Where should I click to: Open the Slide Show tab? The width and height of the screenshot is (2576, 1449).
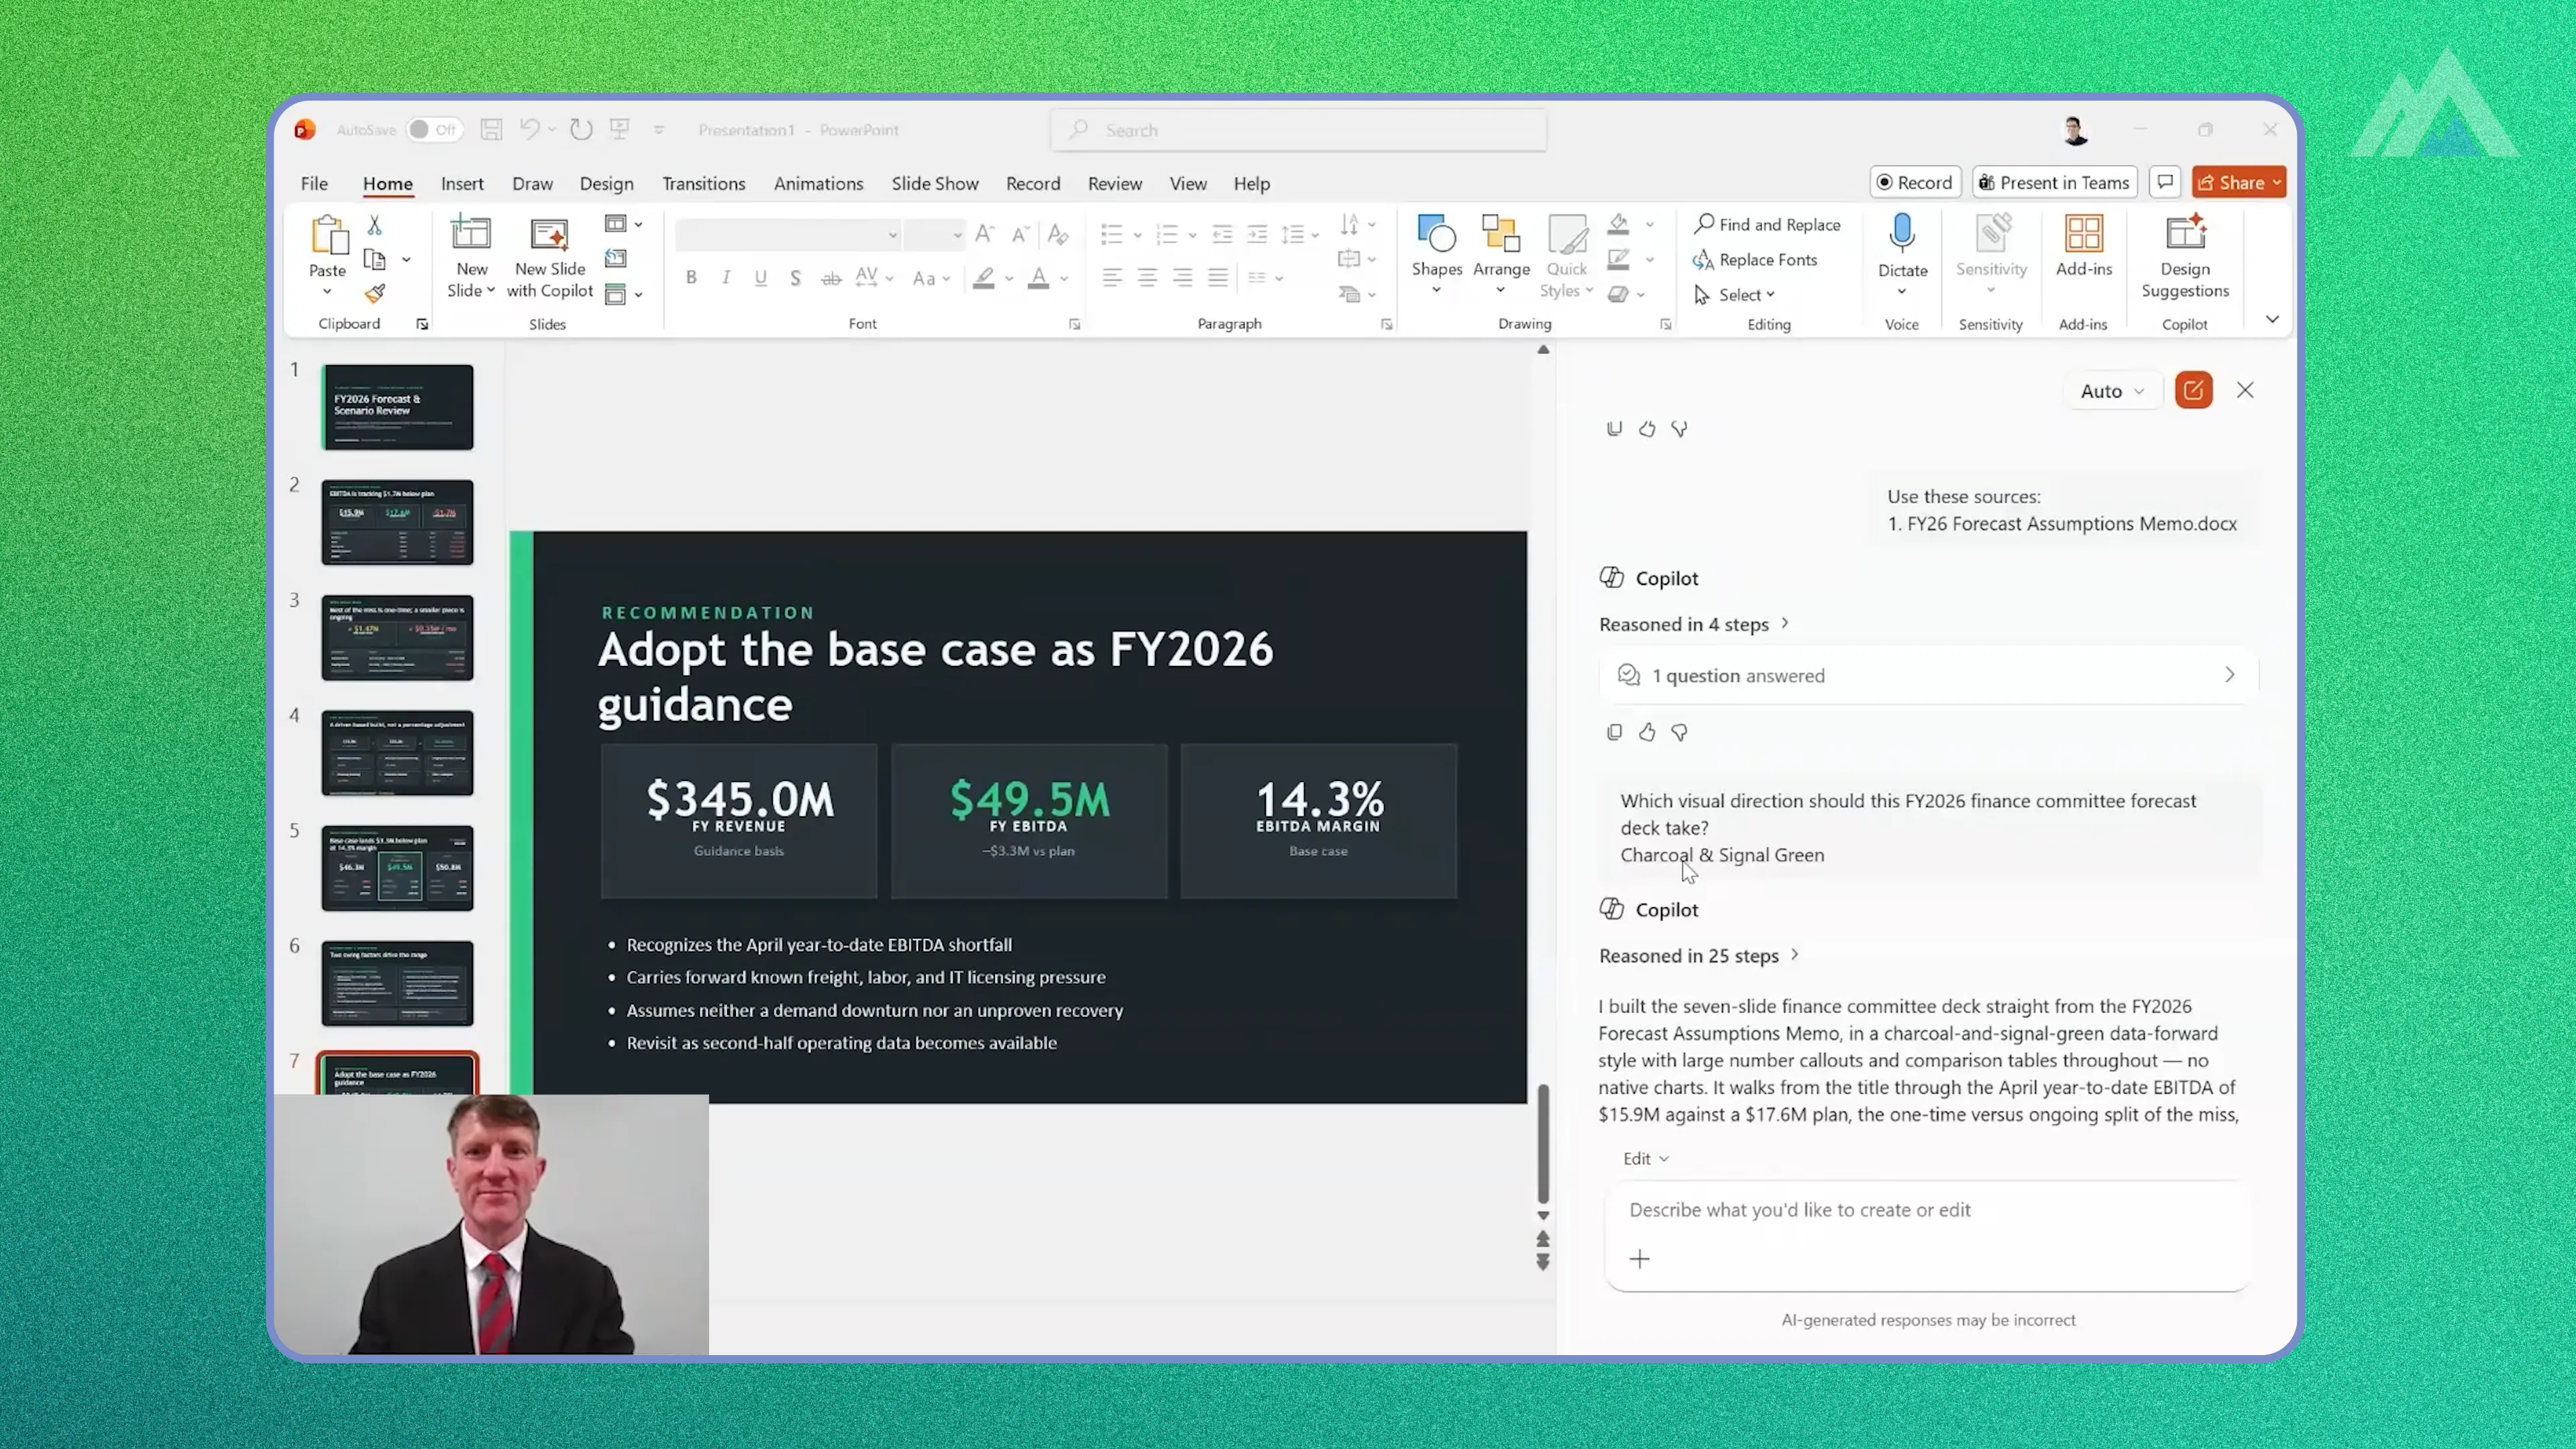(x=935, y=184)
